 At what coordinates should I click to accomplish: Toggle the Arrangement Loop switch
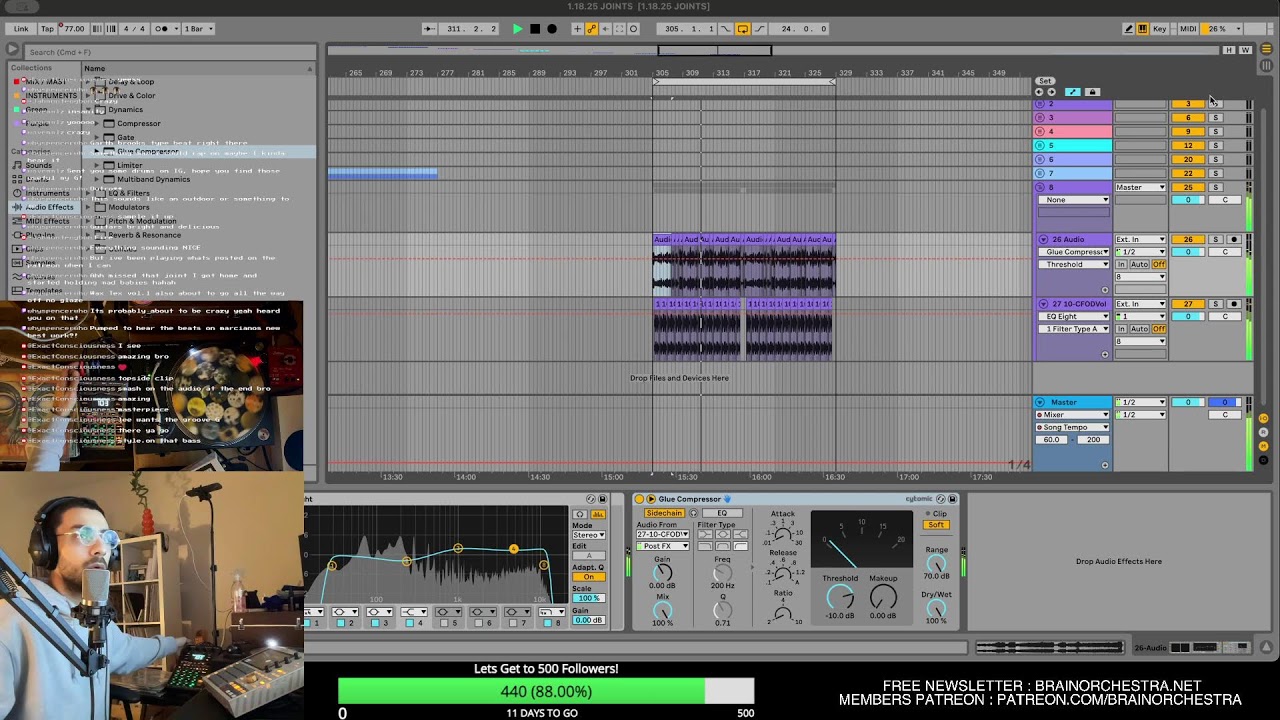[x=742, y=29]
